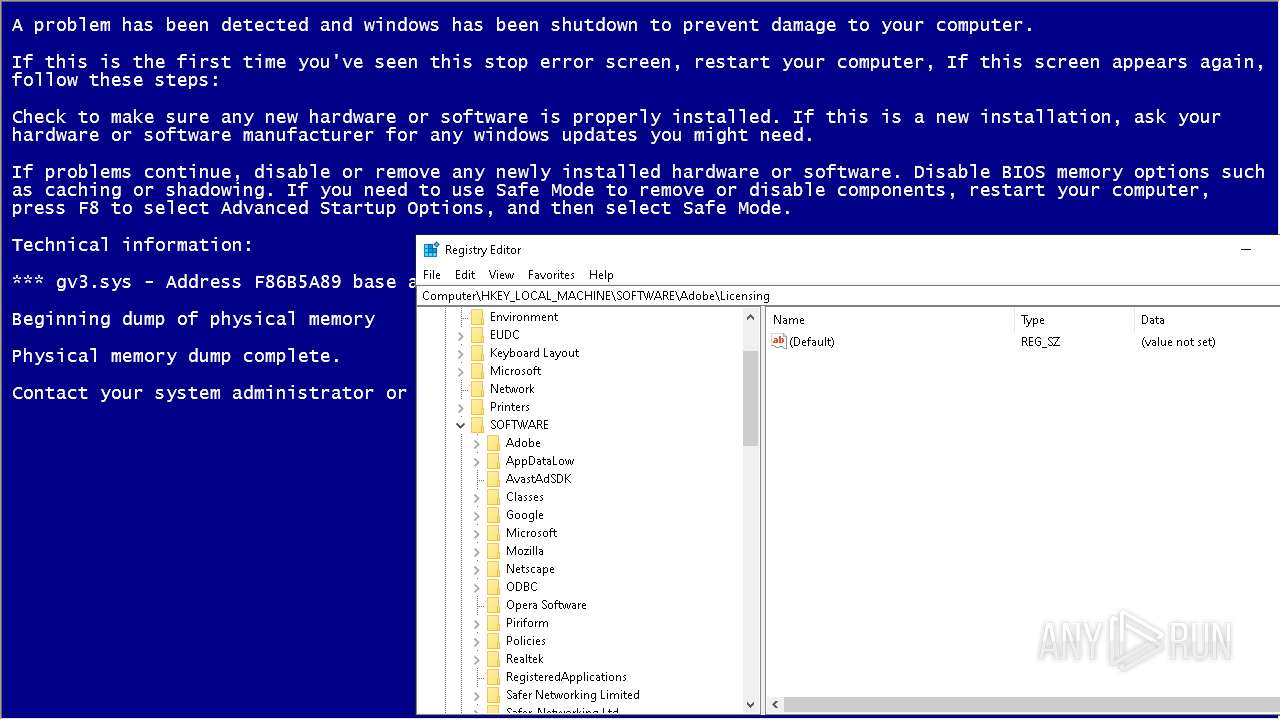The height and width of the screenshot is (720, 1280).
Task: Select the ODBC key label
Action: click(x=521, y=587)
